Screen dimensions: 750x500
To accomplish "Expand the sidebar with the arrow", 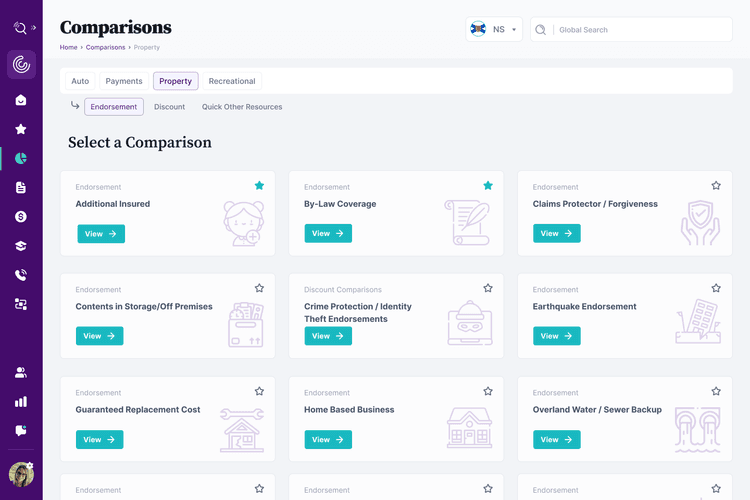I will tap(33, 28).
